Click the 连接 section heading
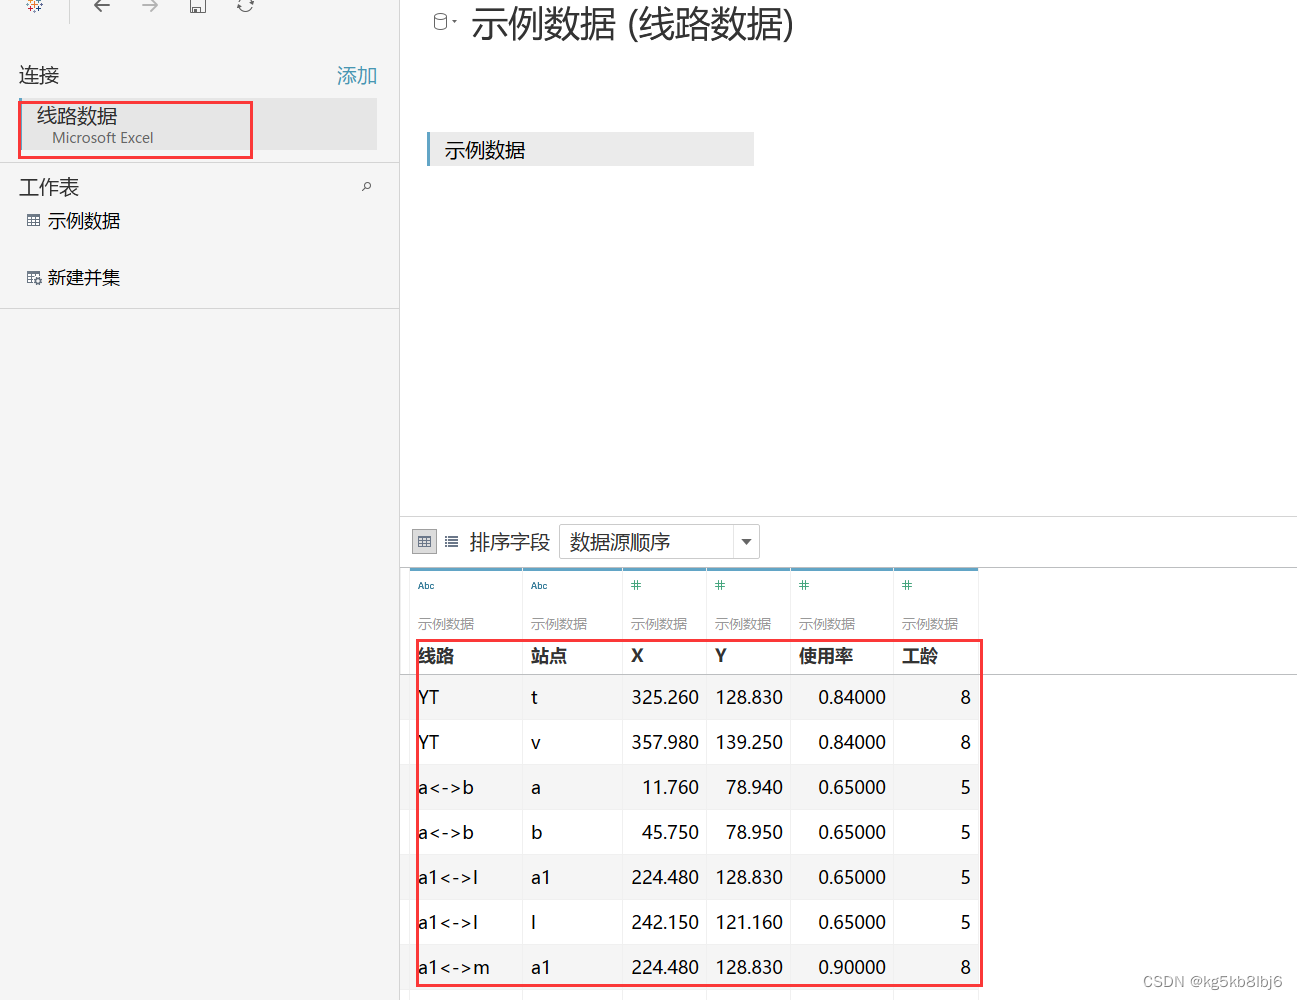 point(39,75)
